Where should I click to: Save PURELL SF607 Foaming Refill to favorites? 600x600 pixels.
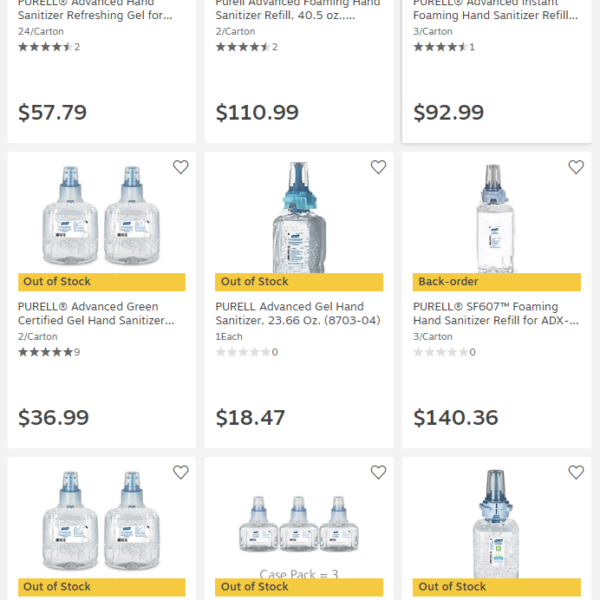[576, 167]
